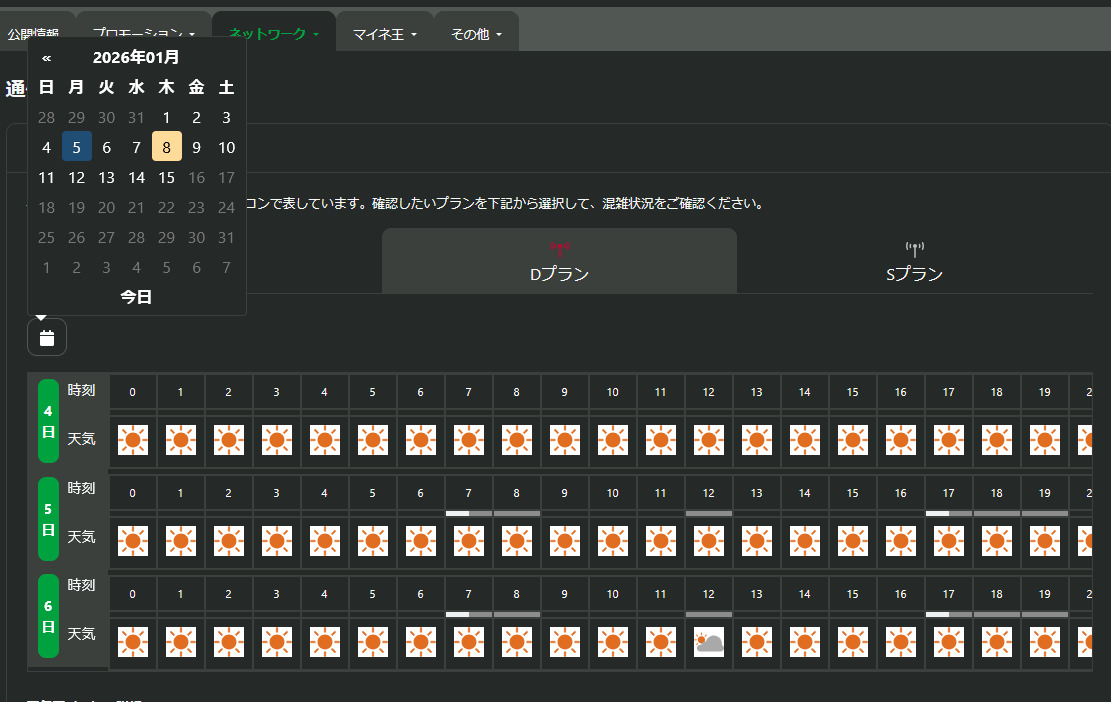
Task: Switch to the Sプラン tab
Action: pos(914,273)
